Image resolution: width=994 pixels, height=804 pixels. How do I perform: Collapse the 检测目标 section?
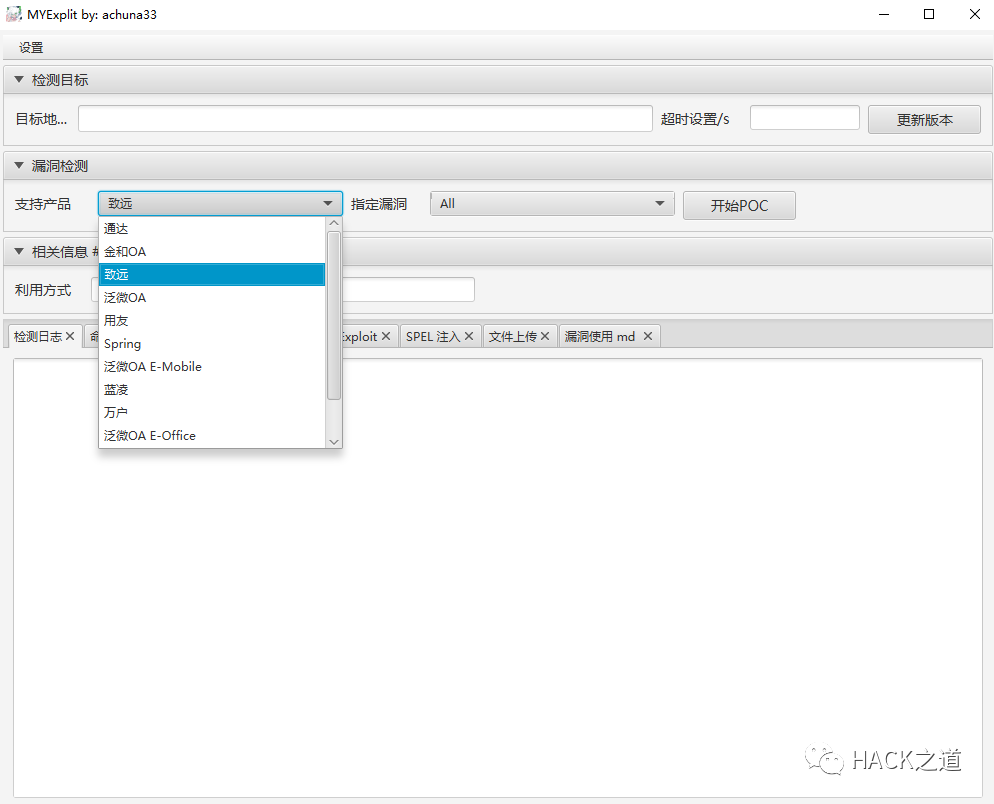tap(19, 80)
